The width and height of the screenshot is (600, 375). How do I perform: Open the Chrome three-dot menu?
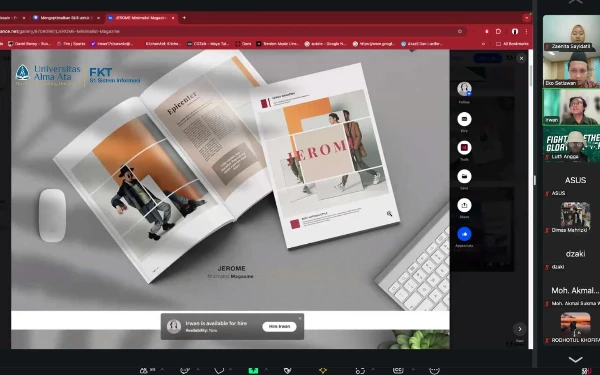527,31
